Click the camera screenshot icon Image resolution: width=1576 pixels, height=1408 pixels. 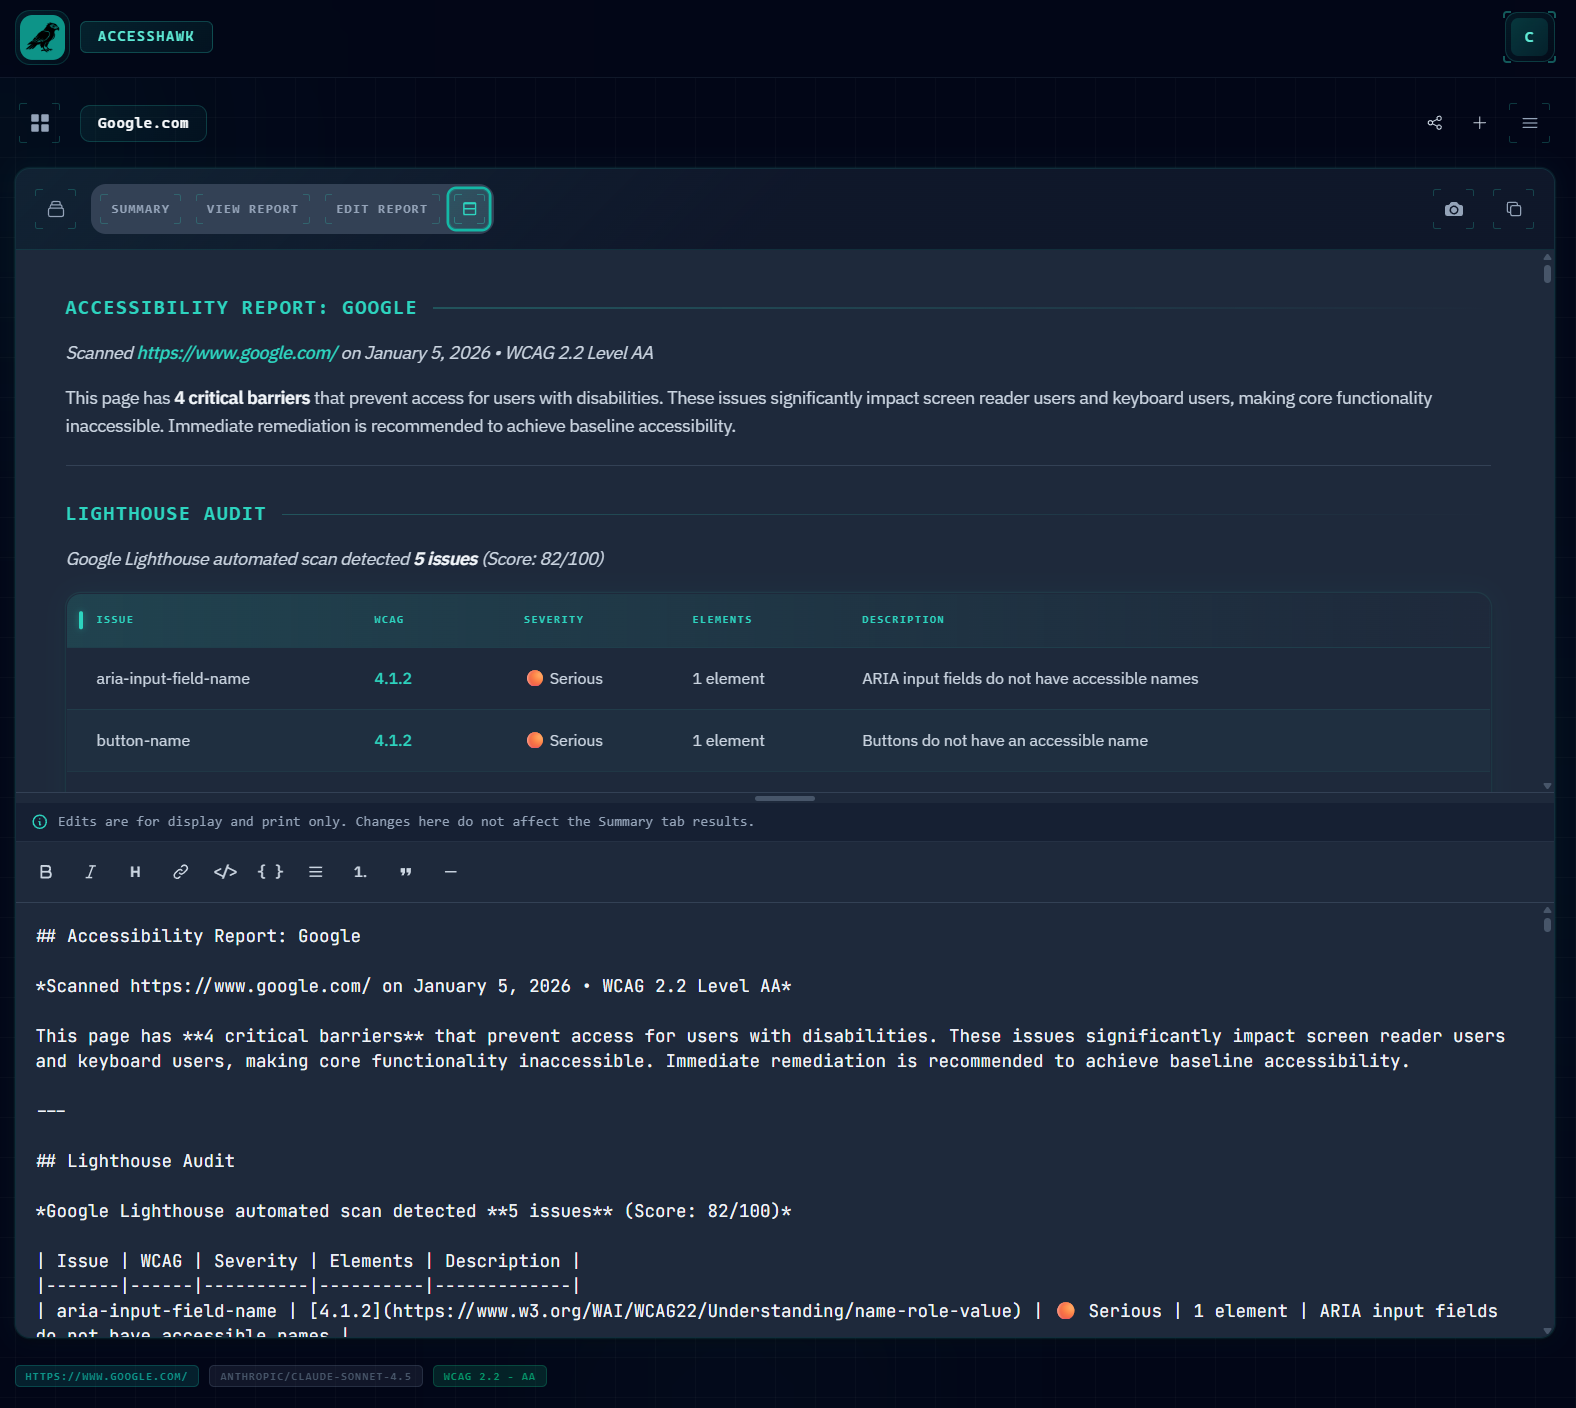1454,209
